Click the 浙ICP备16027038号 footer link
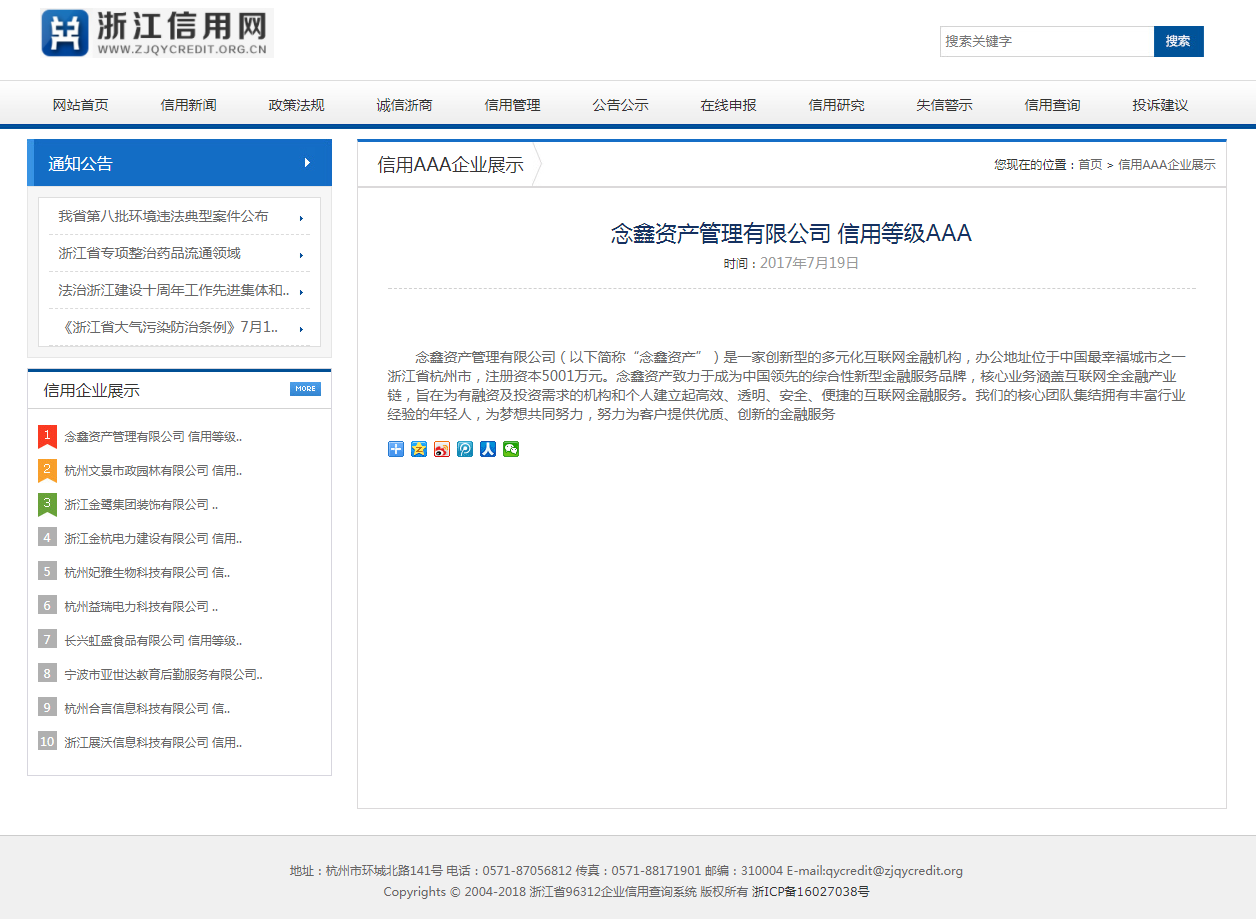The height and width of the screenshot is (919, 1256). (x=811, y=892)
